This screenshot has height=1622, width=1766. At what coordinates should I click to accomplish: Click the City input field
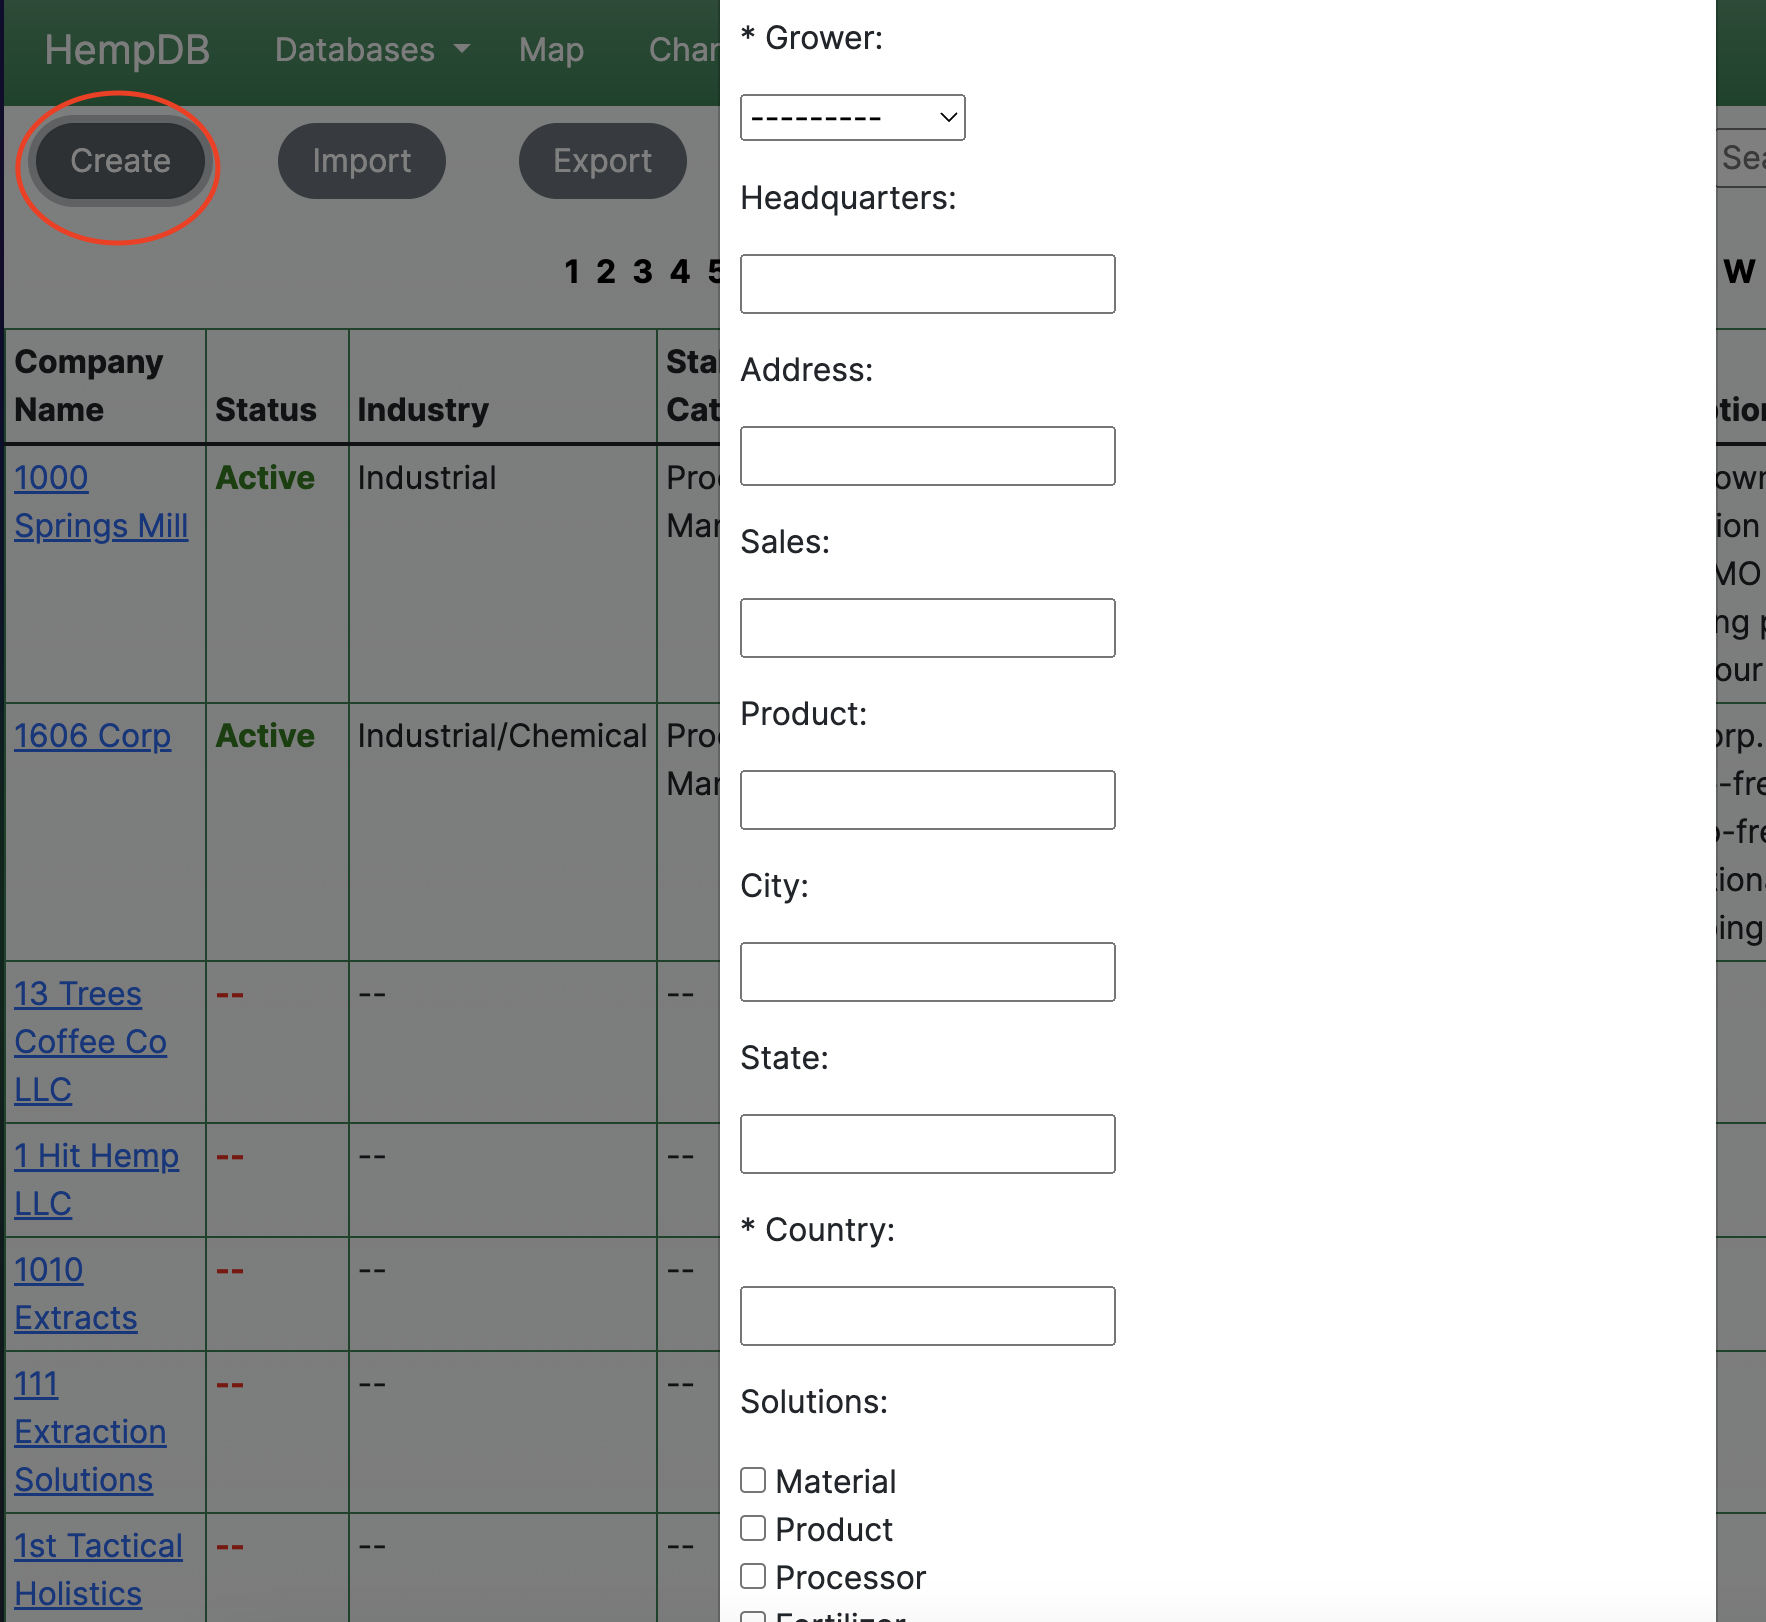[x=927, y=972]
